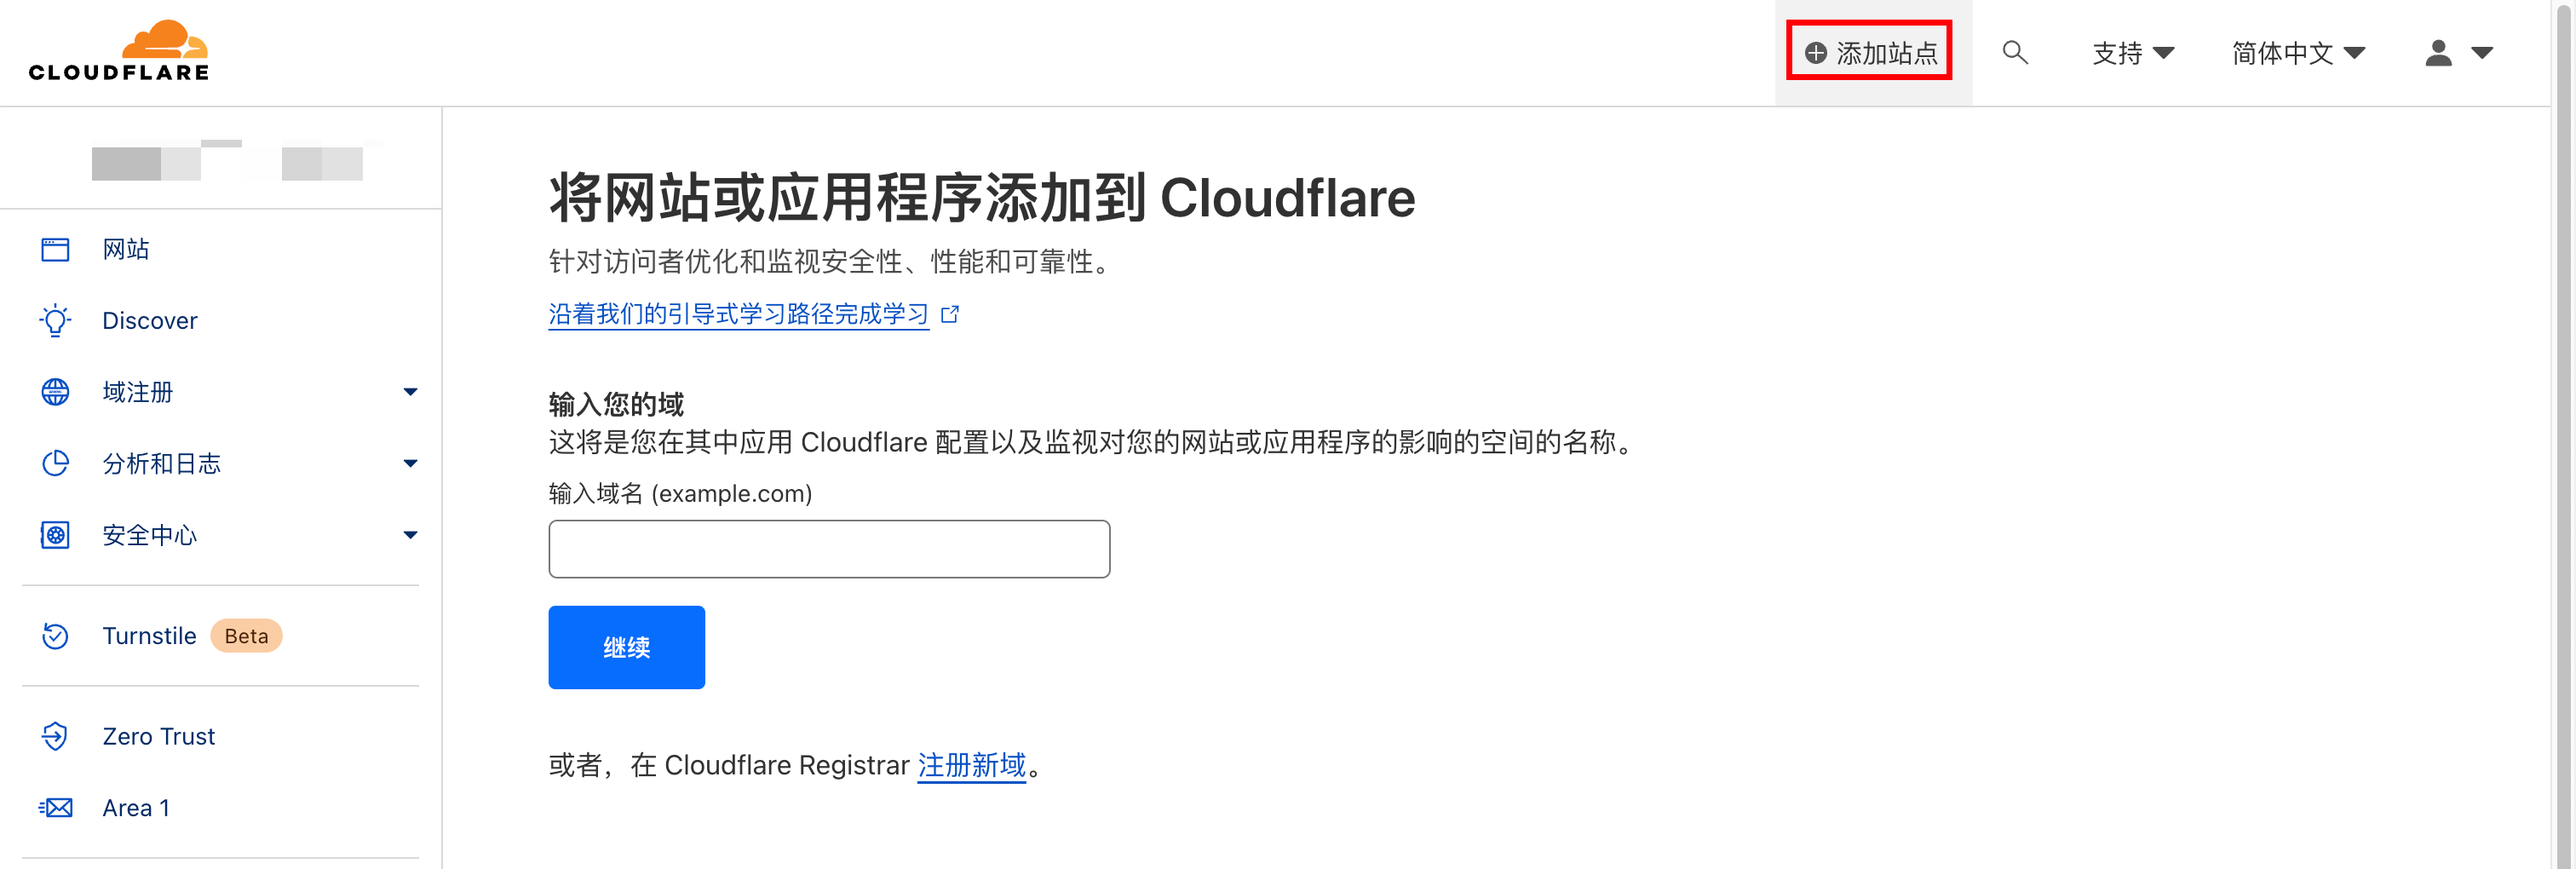Focus the domain name input field
This screenshot has height=869, width=2576.
[x=829, y=549]
